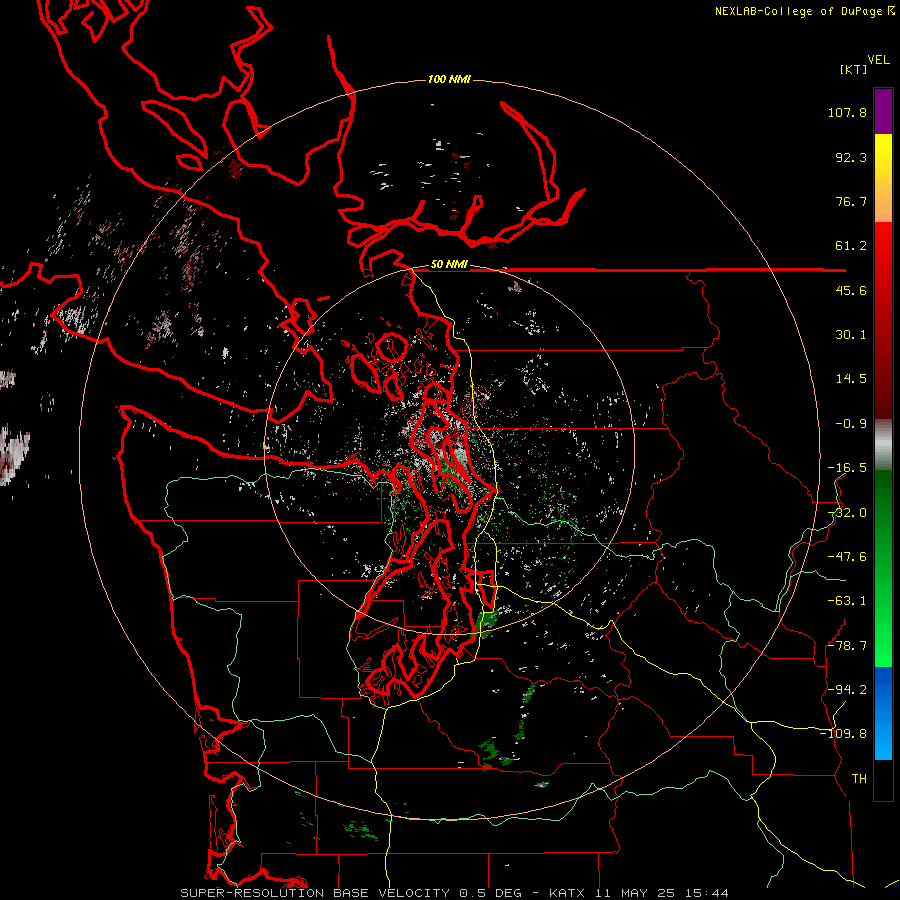This screenshot has width=900, height=900.
Task: Click the gray near-zero segment of color bar
Action: click(x=883, y=445)
